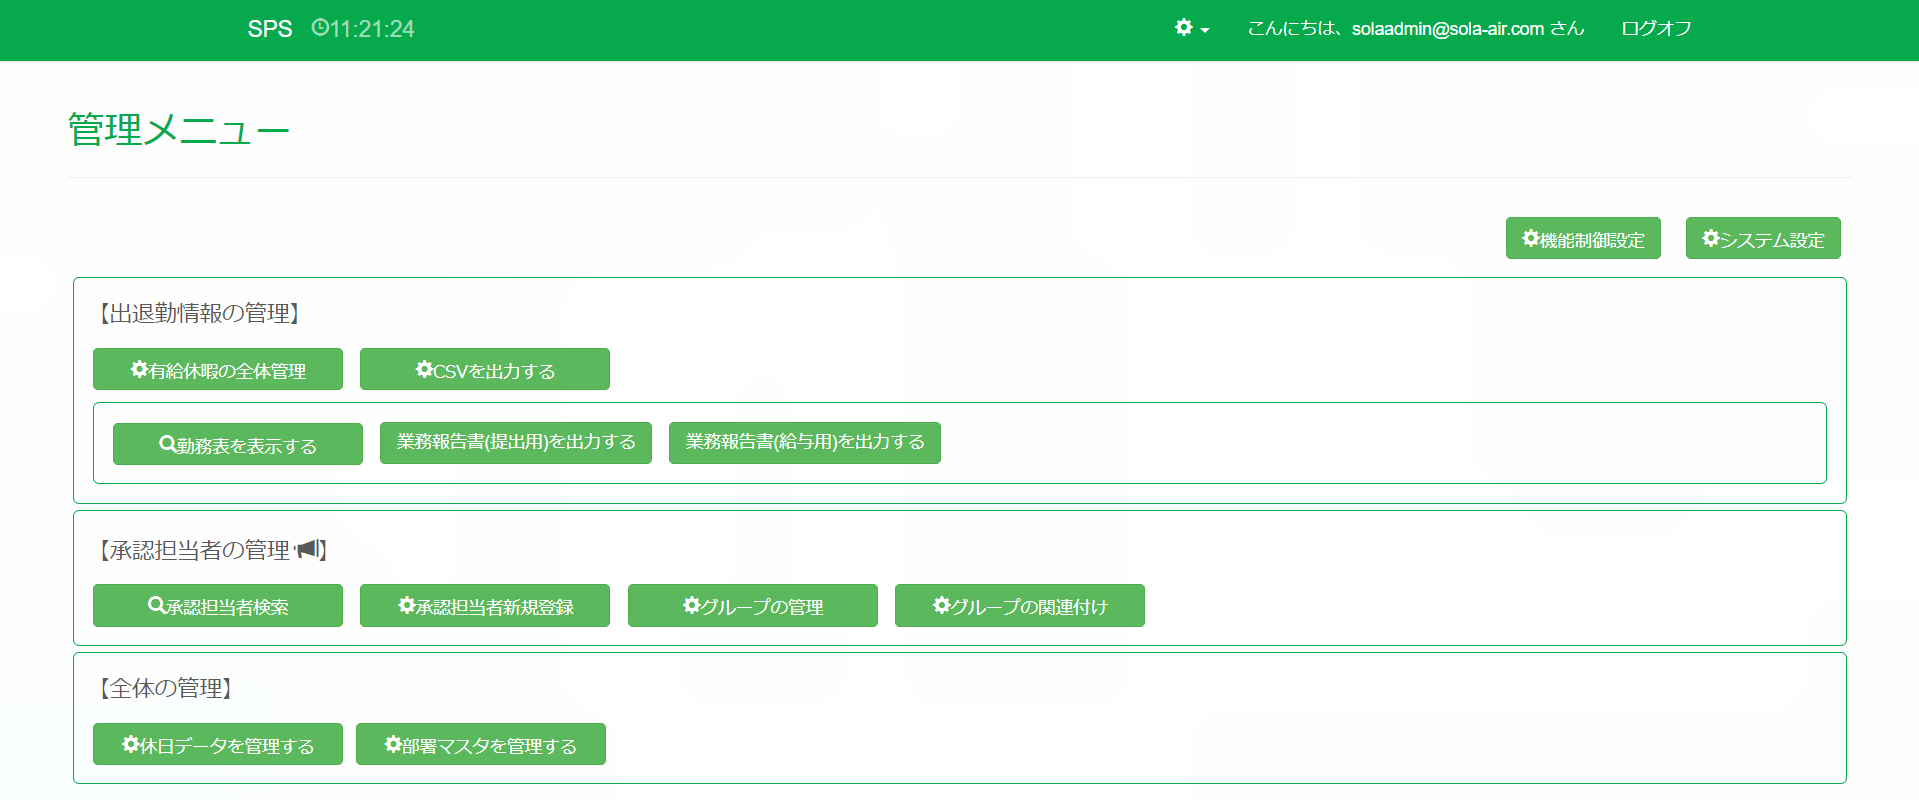Click gear icon on 休日データを管理する button
This screenshot has height=800, width=1919.
coord(130,744)
